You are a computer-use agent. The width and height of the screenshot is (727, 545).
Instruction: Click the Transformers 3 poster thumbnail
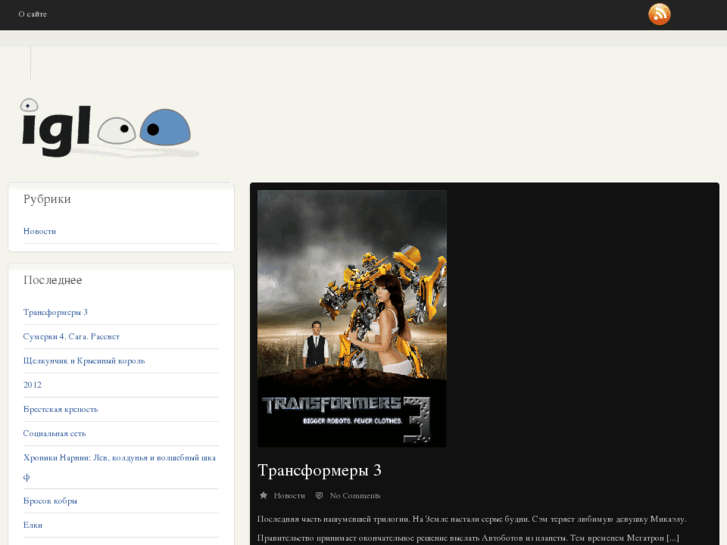pyautogui.click(x=352, y=318)
